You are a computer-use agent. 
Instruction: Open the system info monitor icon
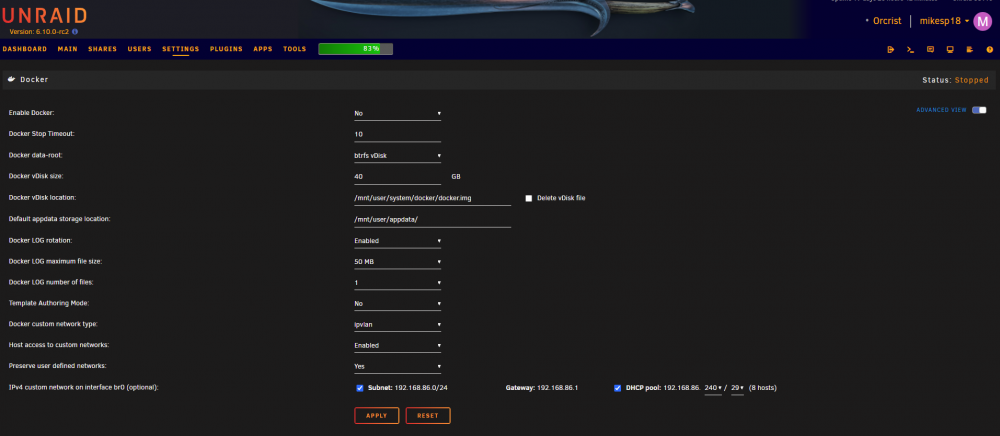point(950,49)
